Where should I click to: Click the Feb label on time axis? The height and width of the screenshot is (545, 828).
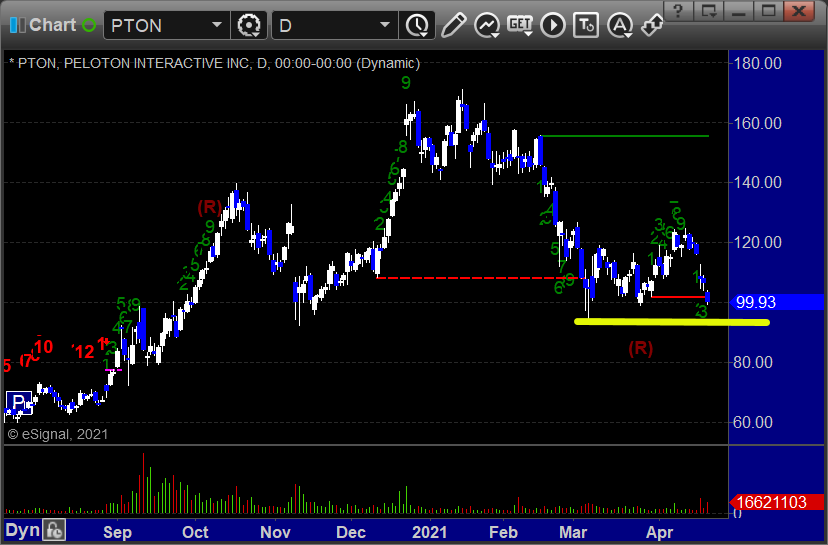tap(503, 532)
